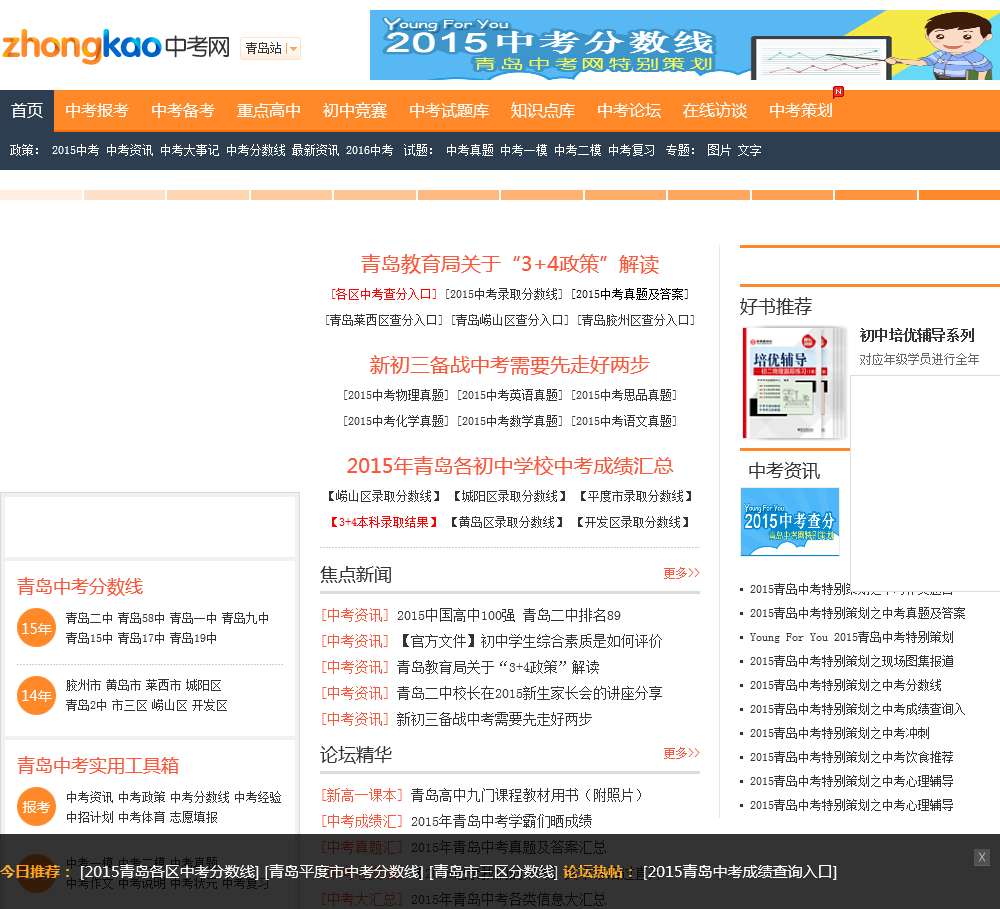The width and height of the screenshot is (1000, 909).
Task: Open 2015中考 policy sublink
Action: (x=75, y=151)
